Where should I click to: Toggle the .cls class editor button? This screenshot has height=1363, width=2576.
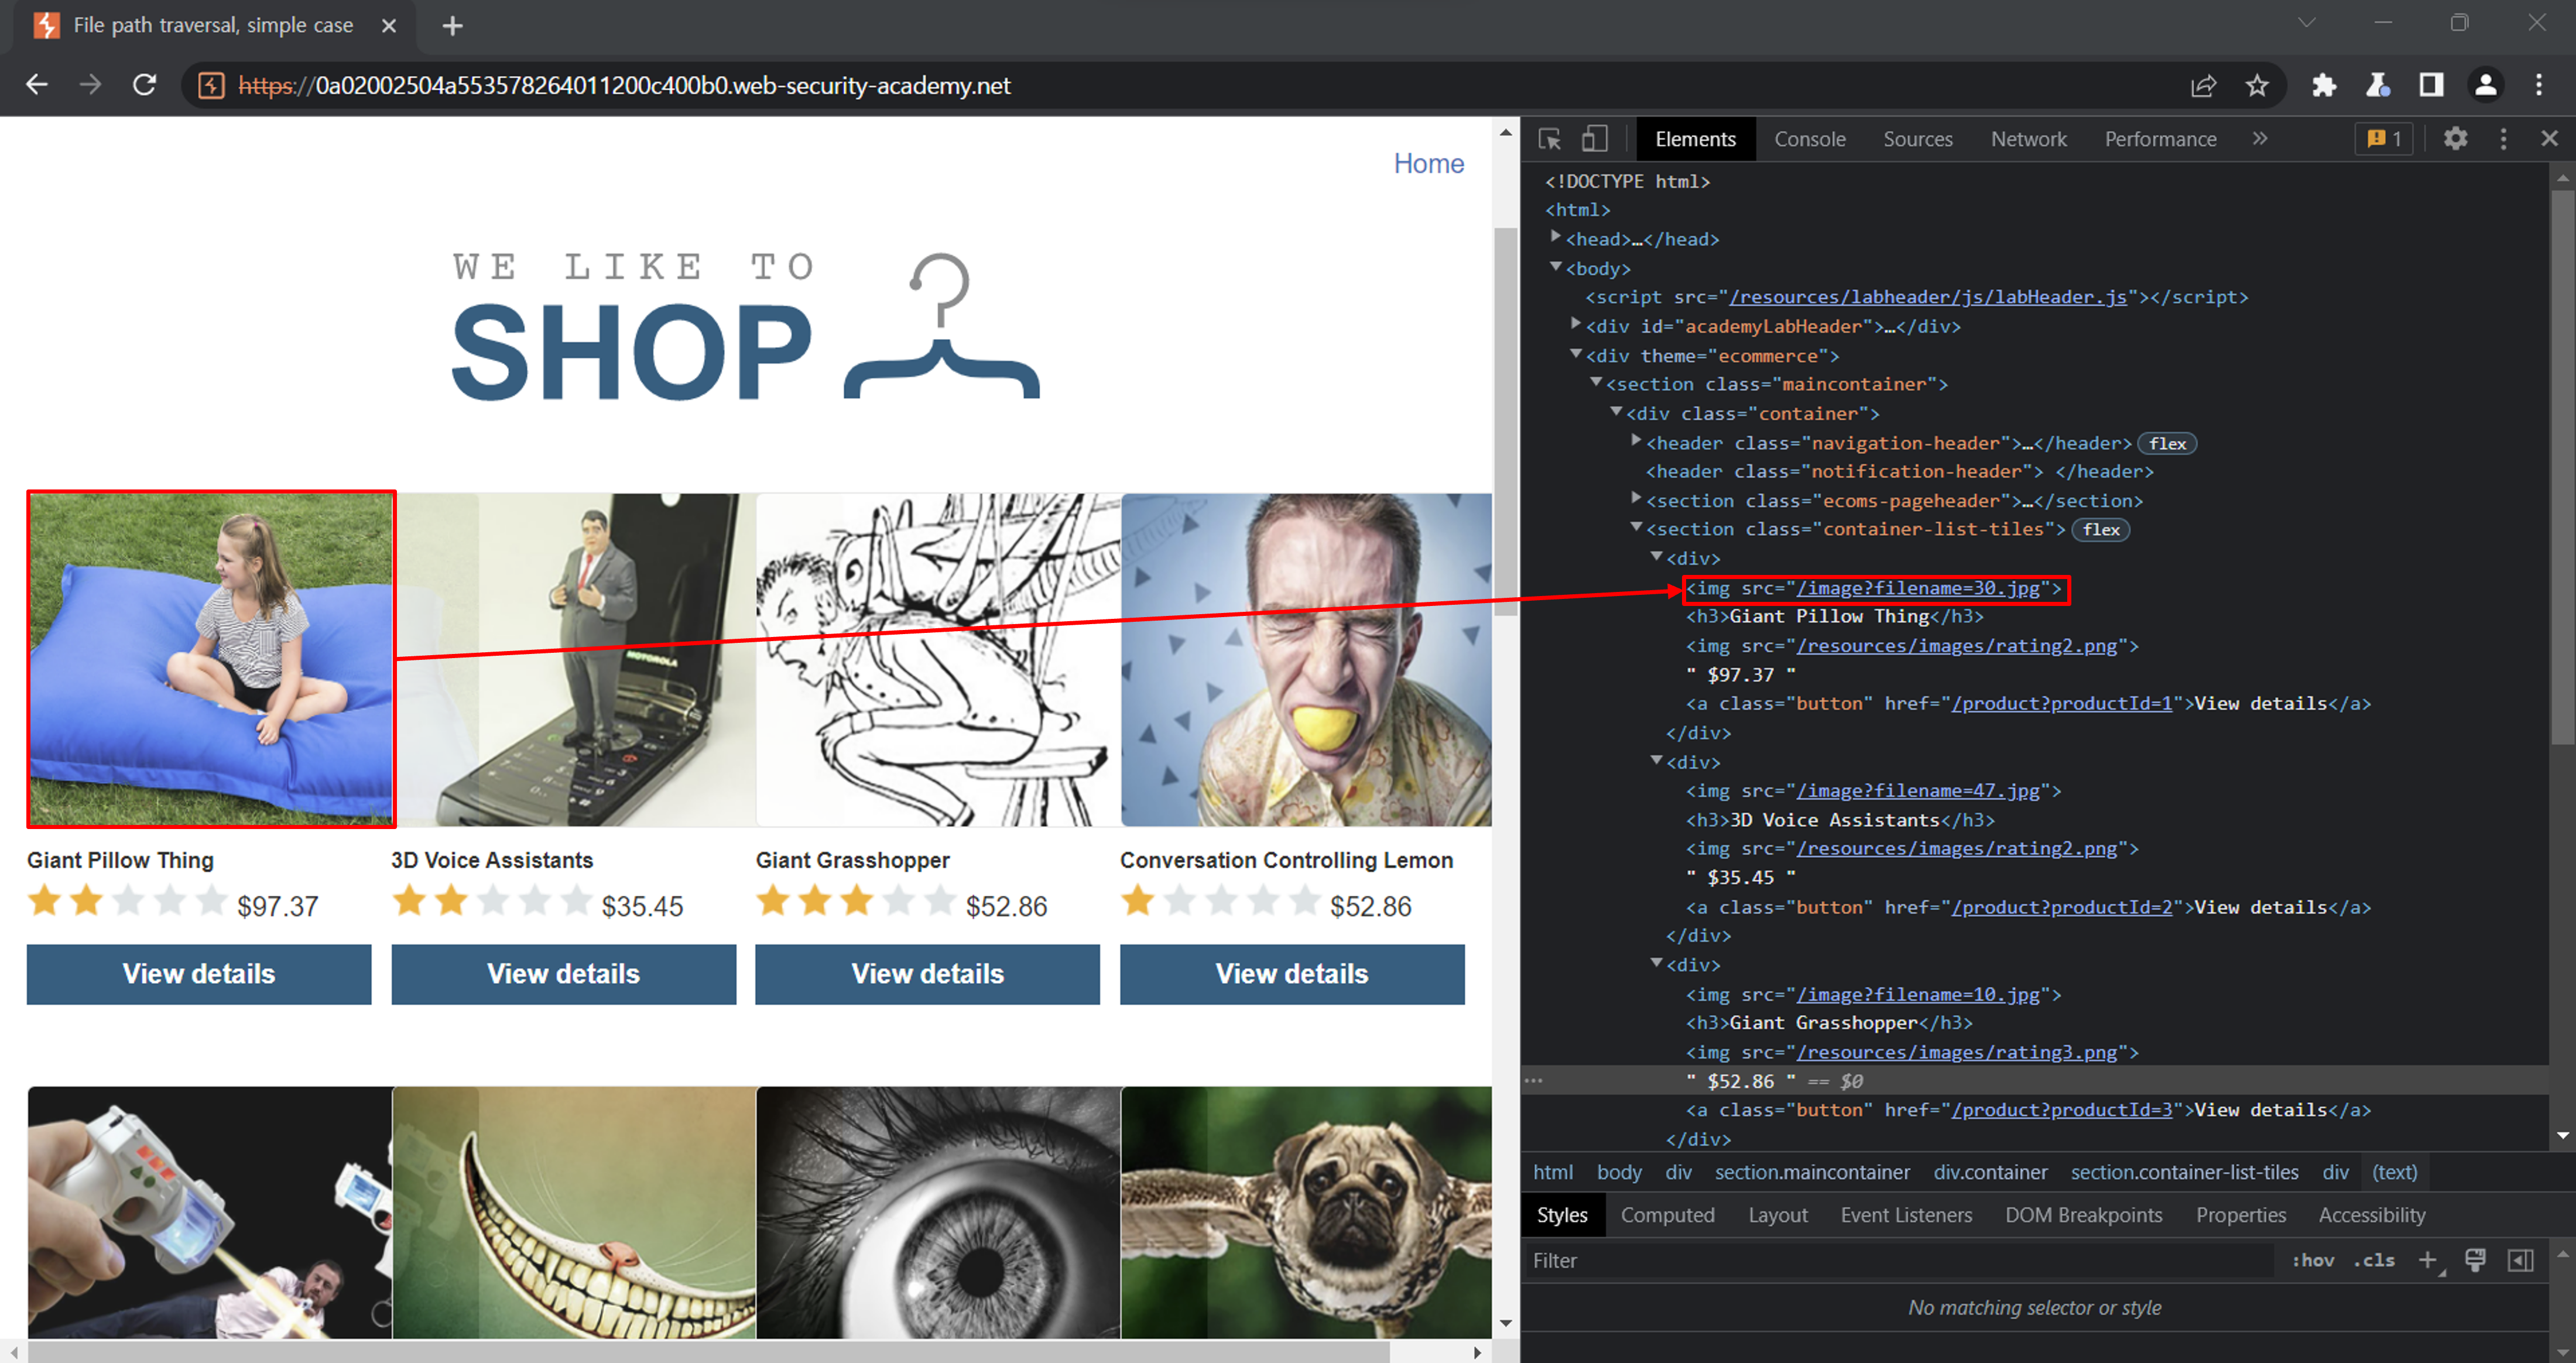2374,1260
